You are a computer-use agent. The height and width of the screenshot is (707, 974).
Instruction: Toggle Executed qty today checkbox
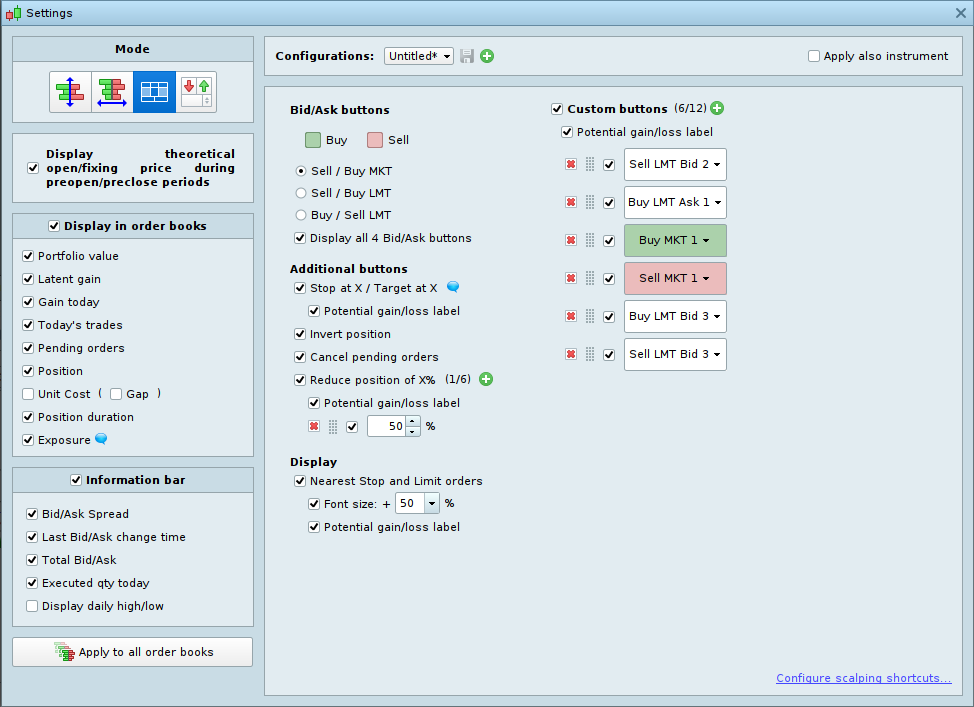click(x=32, y=583)
